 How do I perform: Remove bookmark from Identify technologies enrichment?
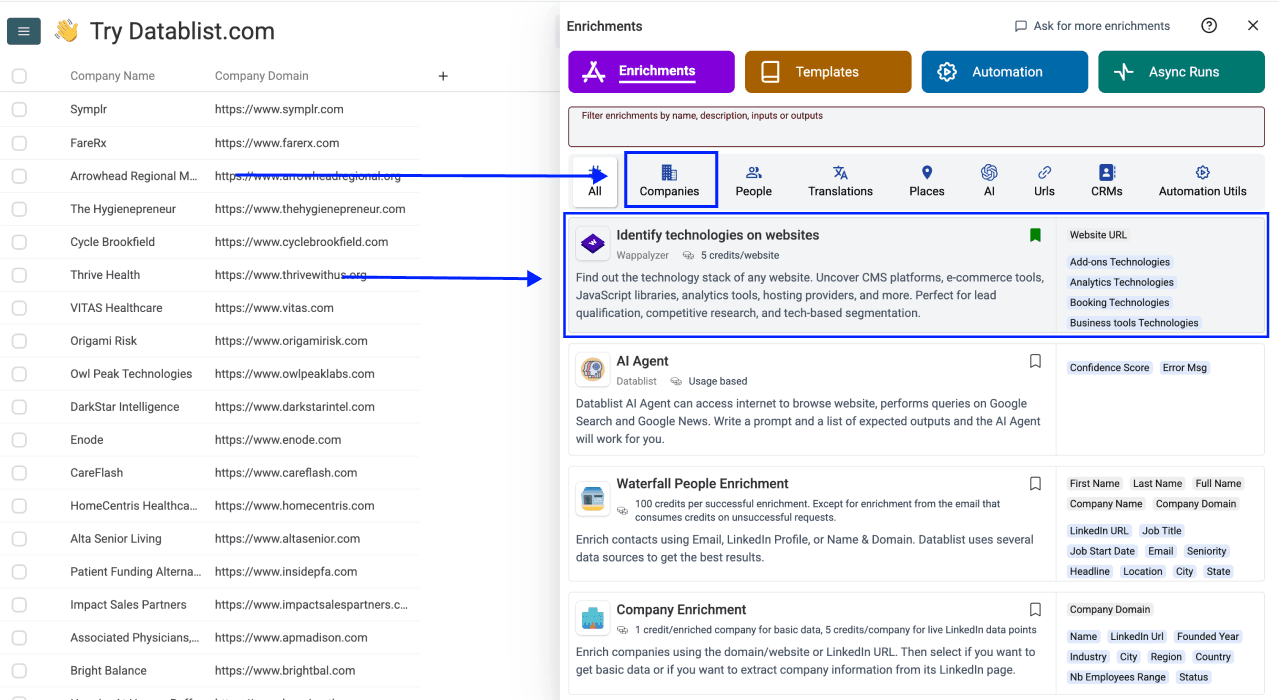point(1035,235)
